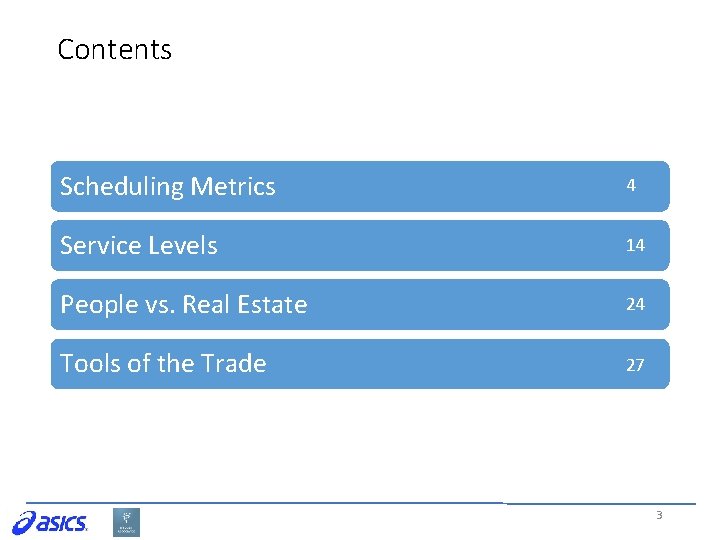
Task: Click slide number 3 in the corner
Action: (659, 515)
